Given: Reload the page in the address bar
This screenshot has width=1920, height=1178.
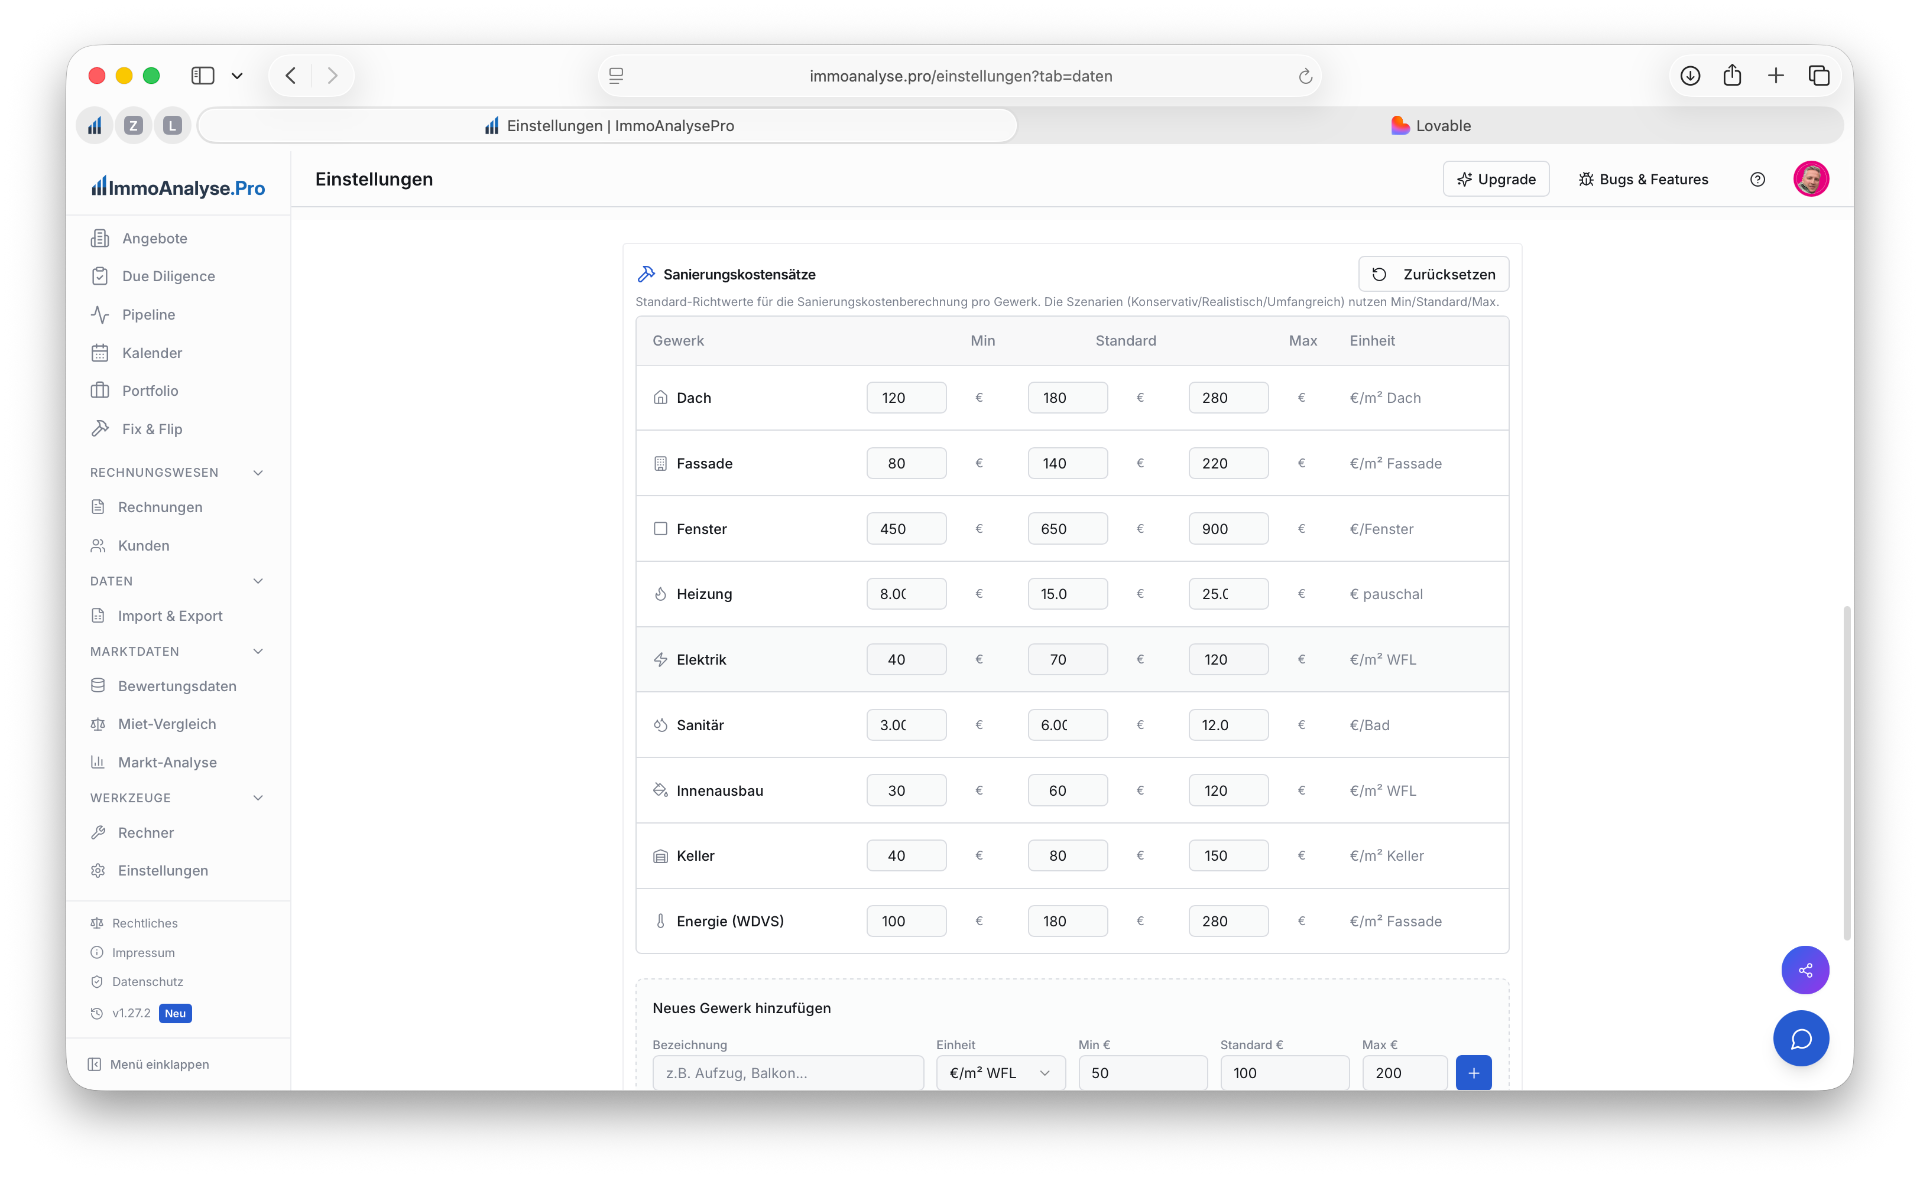Looking at the screenshot, I should [x=1304, y=76].
